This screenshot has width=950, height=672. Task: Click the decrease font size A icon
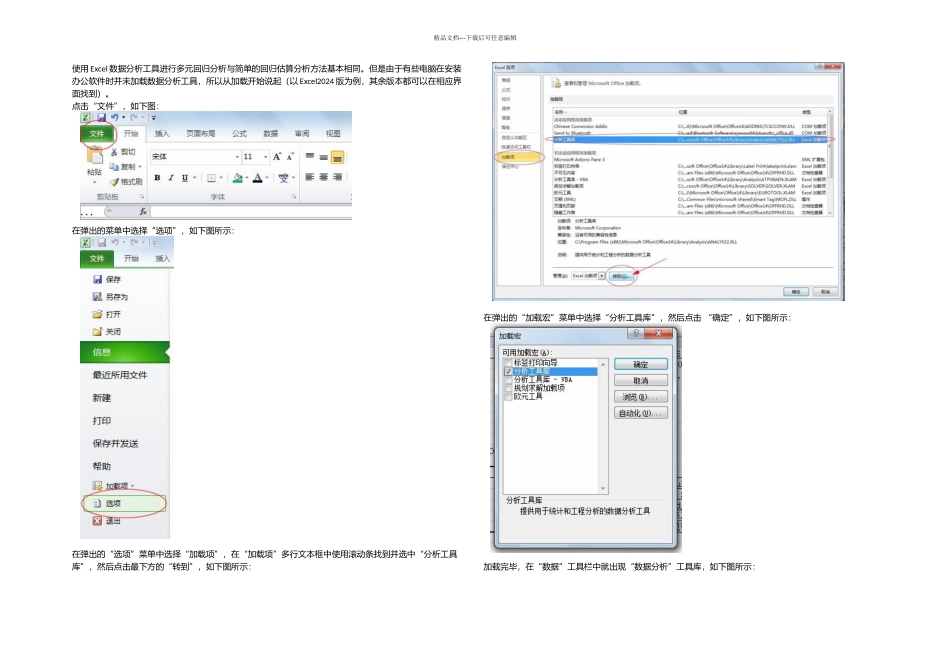tap(290, 157)
